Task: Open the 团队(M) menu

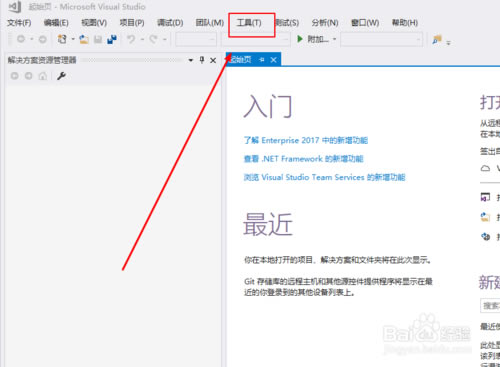Action: [209, 23]
